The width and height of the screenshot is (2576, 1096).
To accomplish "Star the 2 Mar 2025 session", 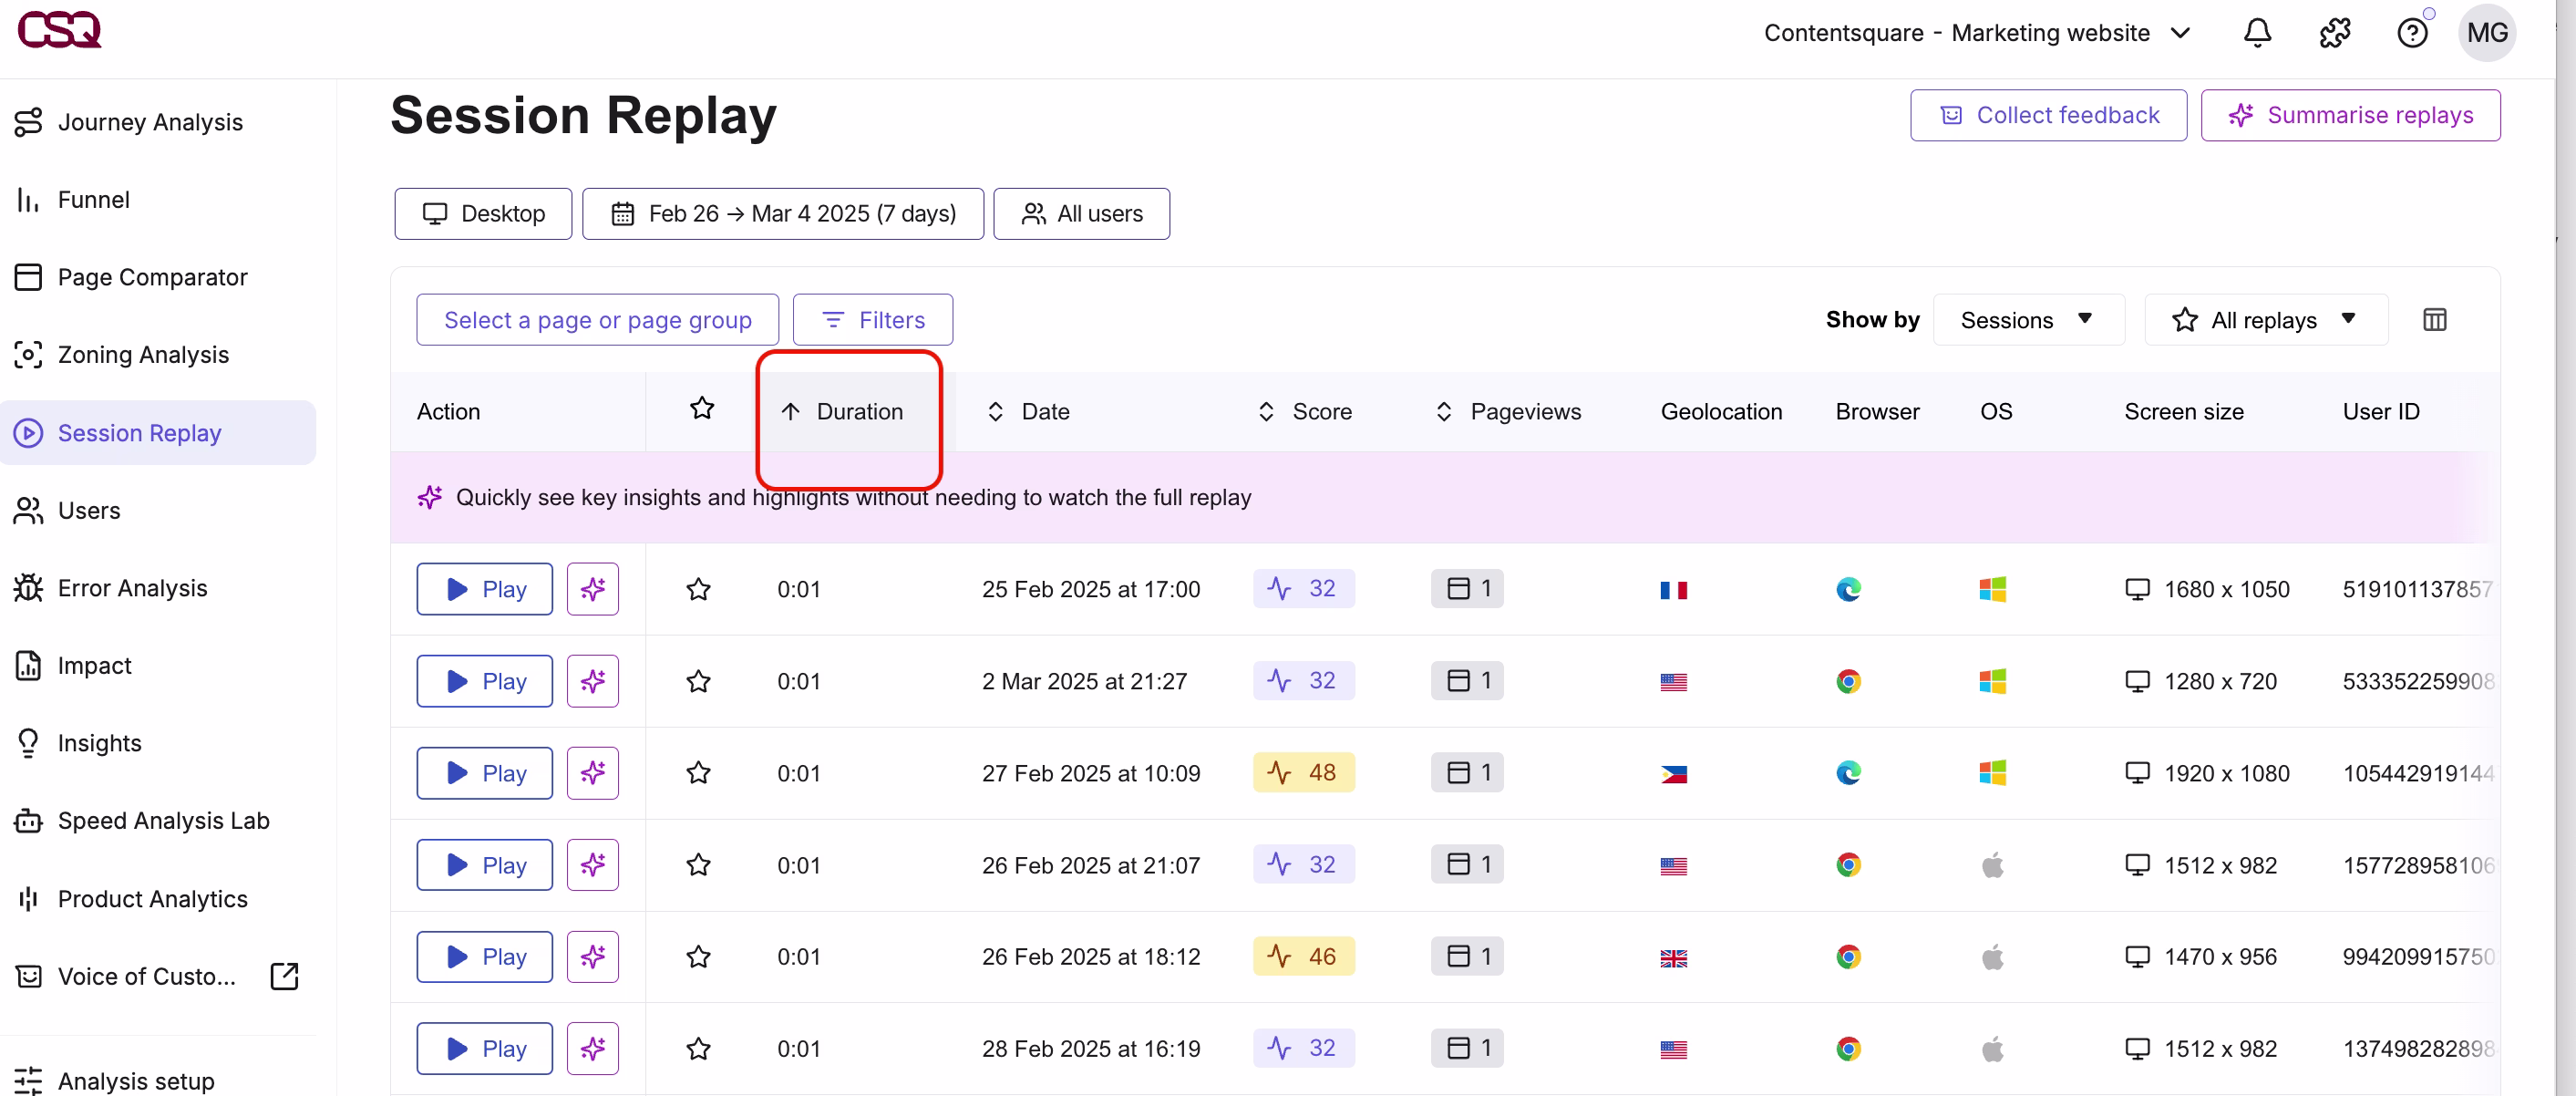I will click(698, 681).
